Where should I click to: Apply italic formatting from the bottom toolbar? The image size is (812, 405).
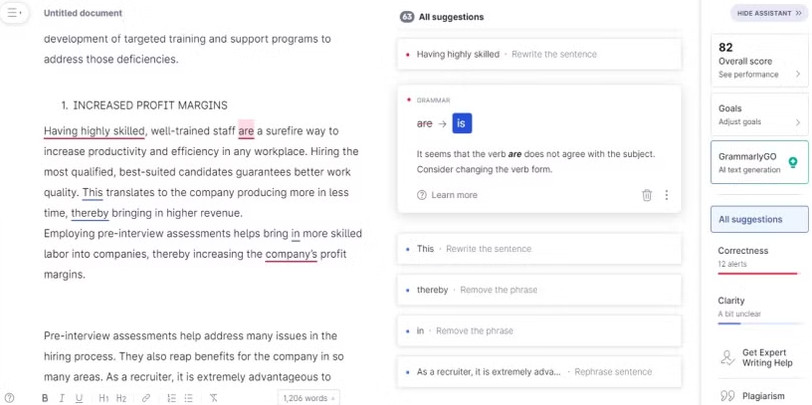pos(62,398)
